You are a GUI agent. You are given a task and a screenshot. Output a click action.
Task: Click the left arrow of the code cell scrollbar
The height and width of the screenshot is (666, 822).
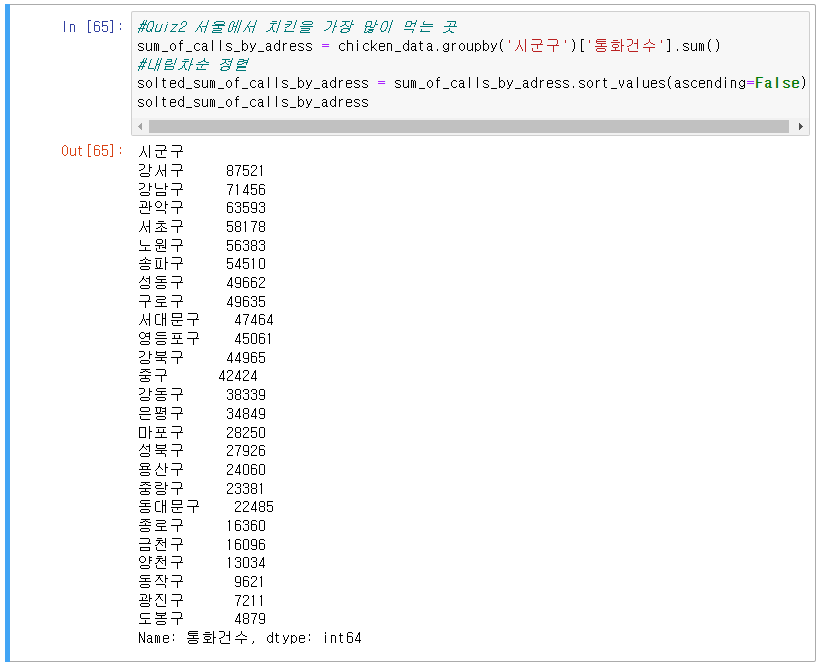coord(140,126)
